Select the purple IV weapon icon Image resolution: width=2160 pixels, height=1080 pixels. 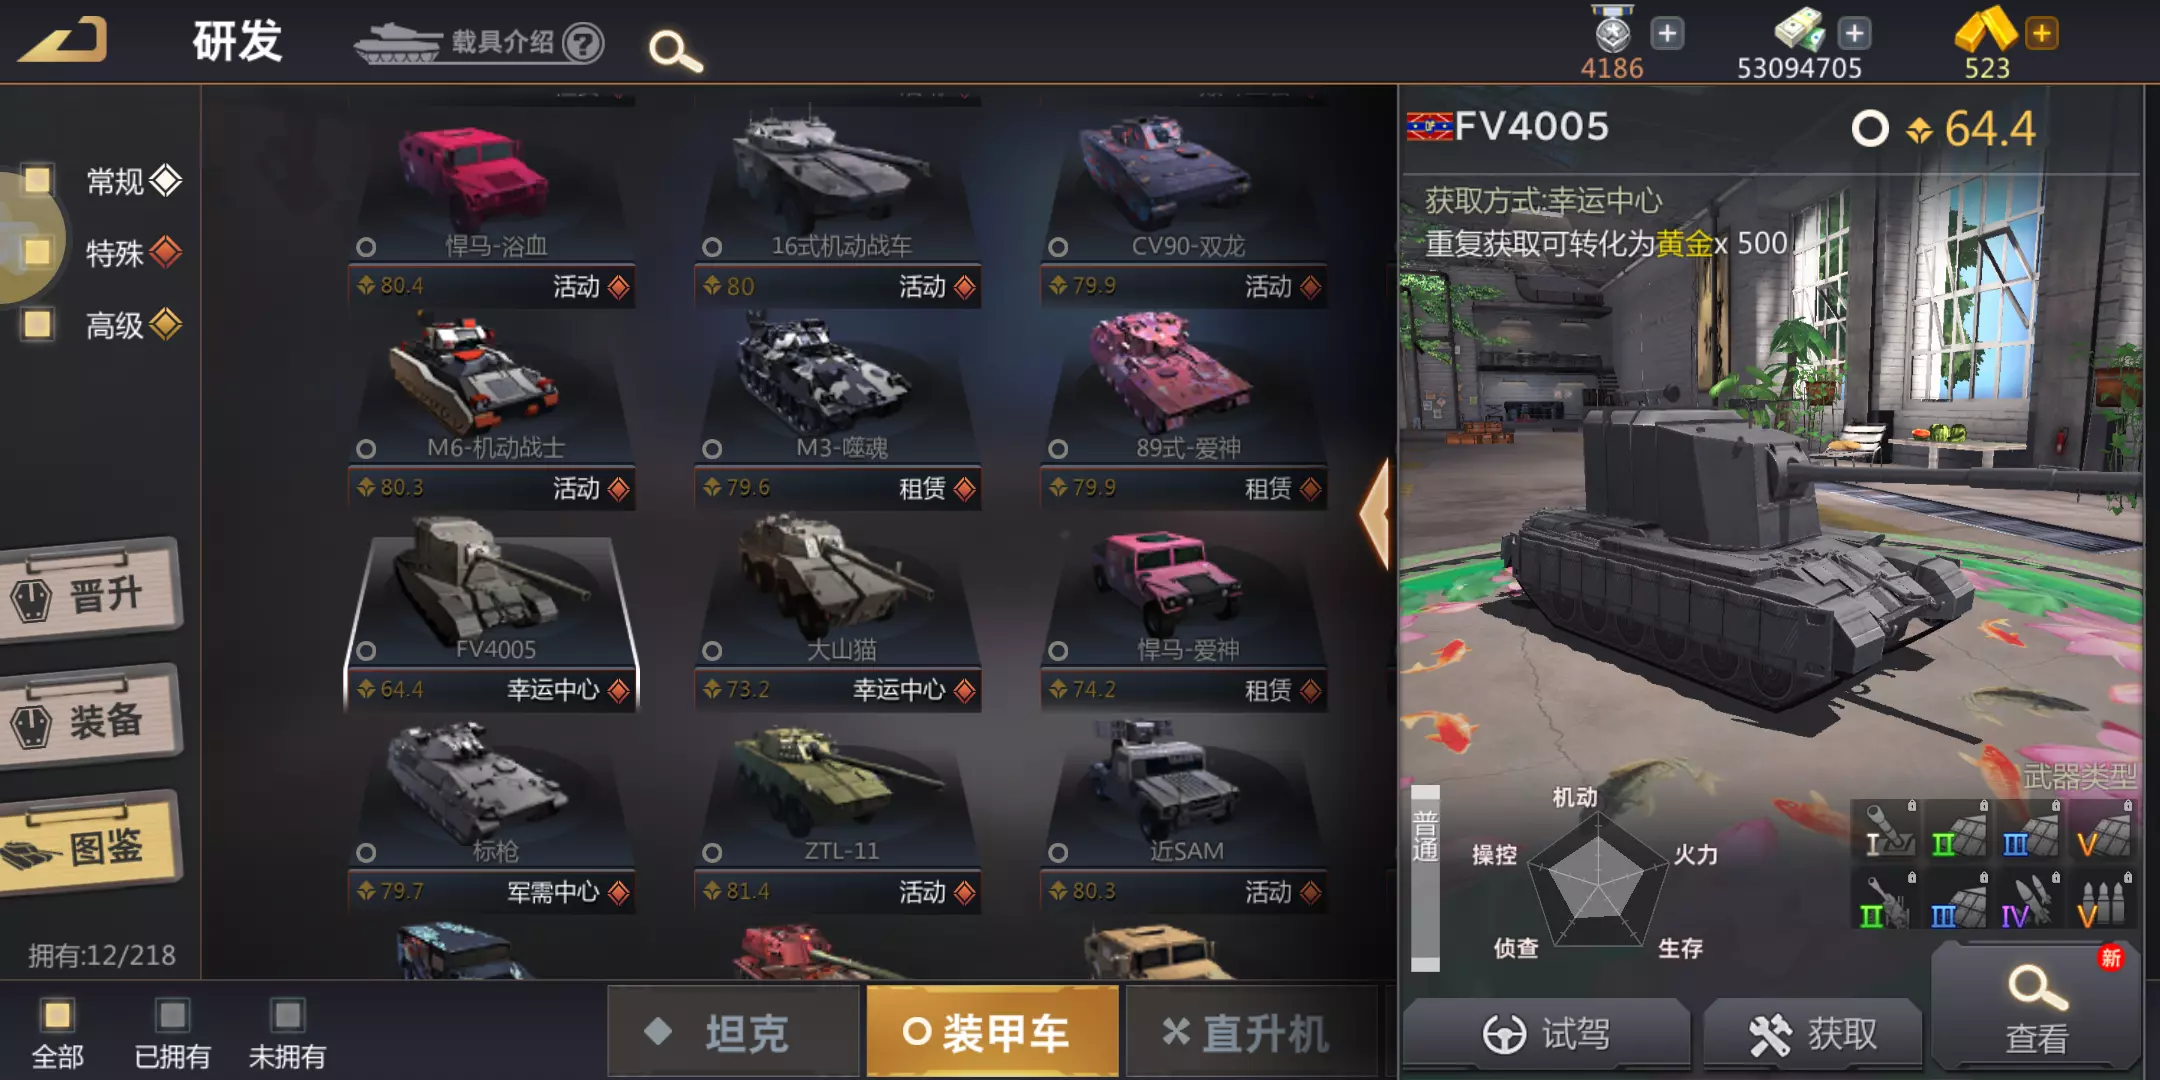pos(2029,899)
